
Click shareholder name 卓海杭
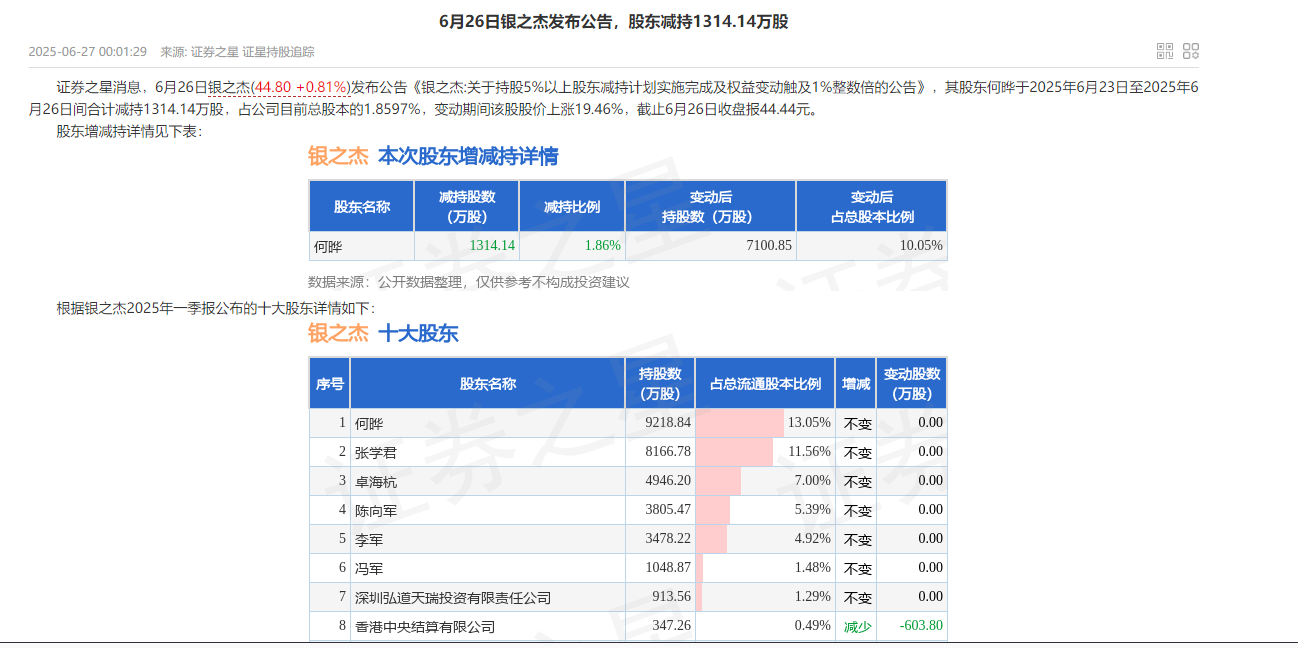click(x=376, y=481)
